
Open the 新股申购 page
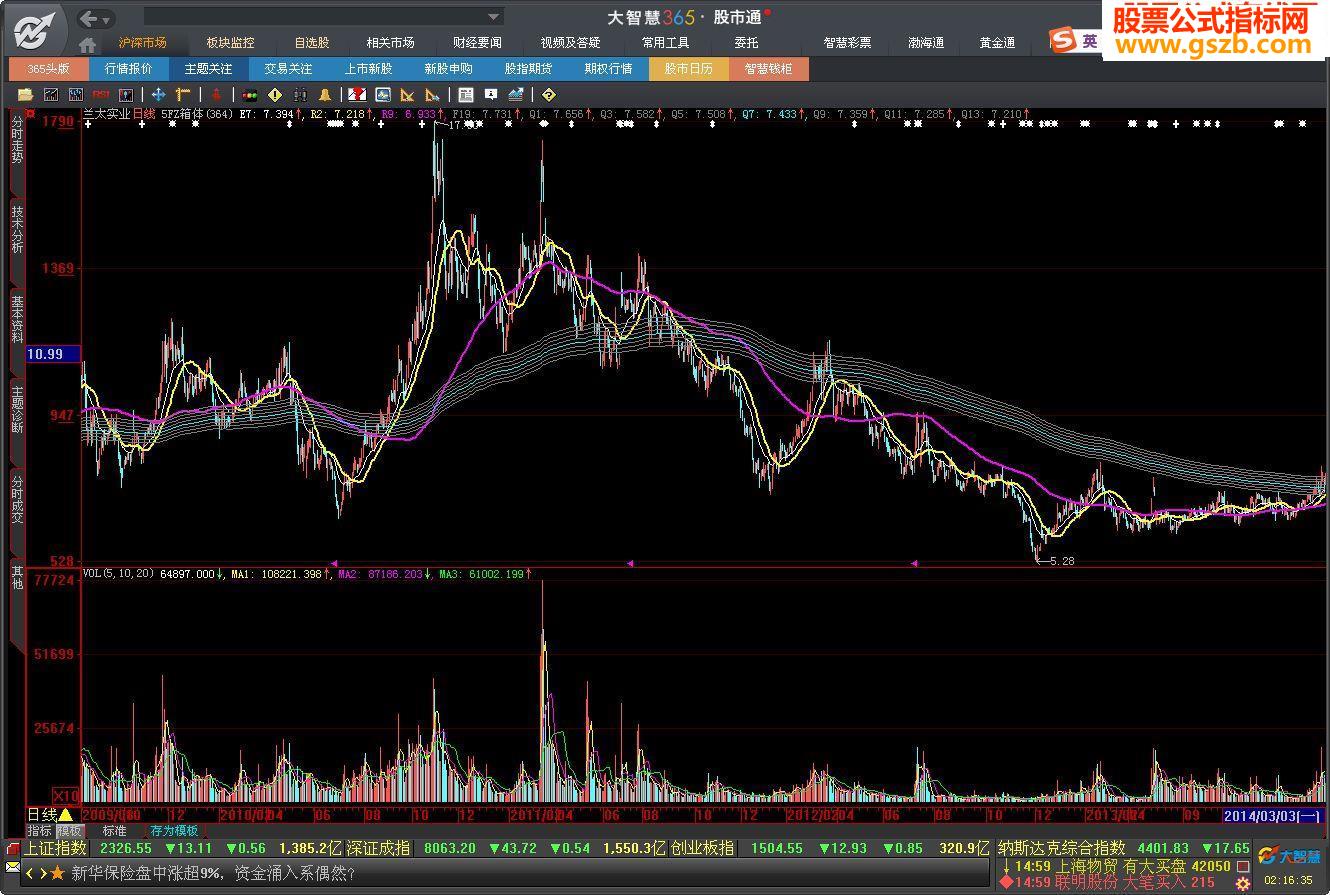tap(448, 69)
